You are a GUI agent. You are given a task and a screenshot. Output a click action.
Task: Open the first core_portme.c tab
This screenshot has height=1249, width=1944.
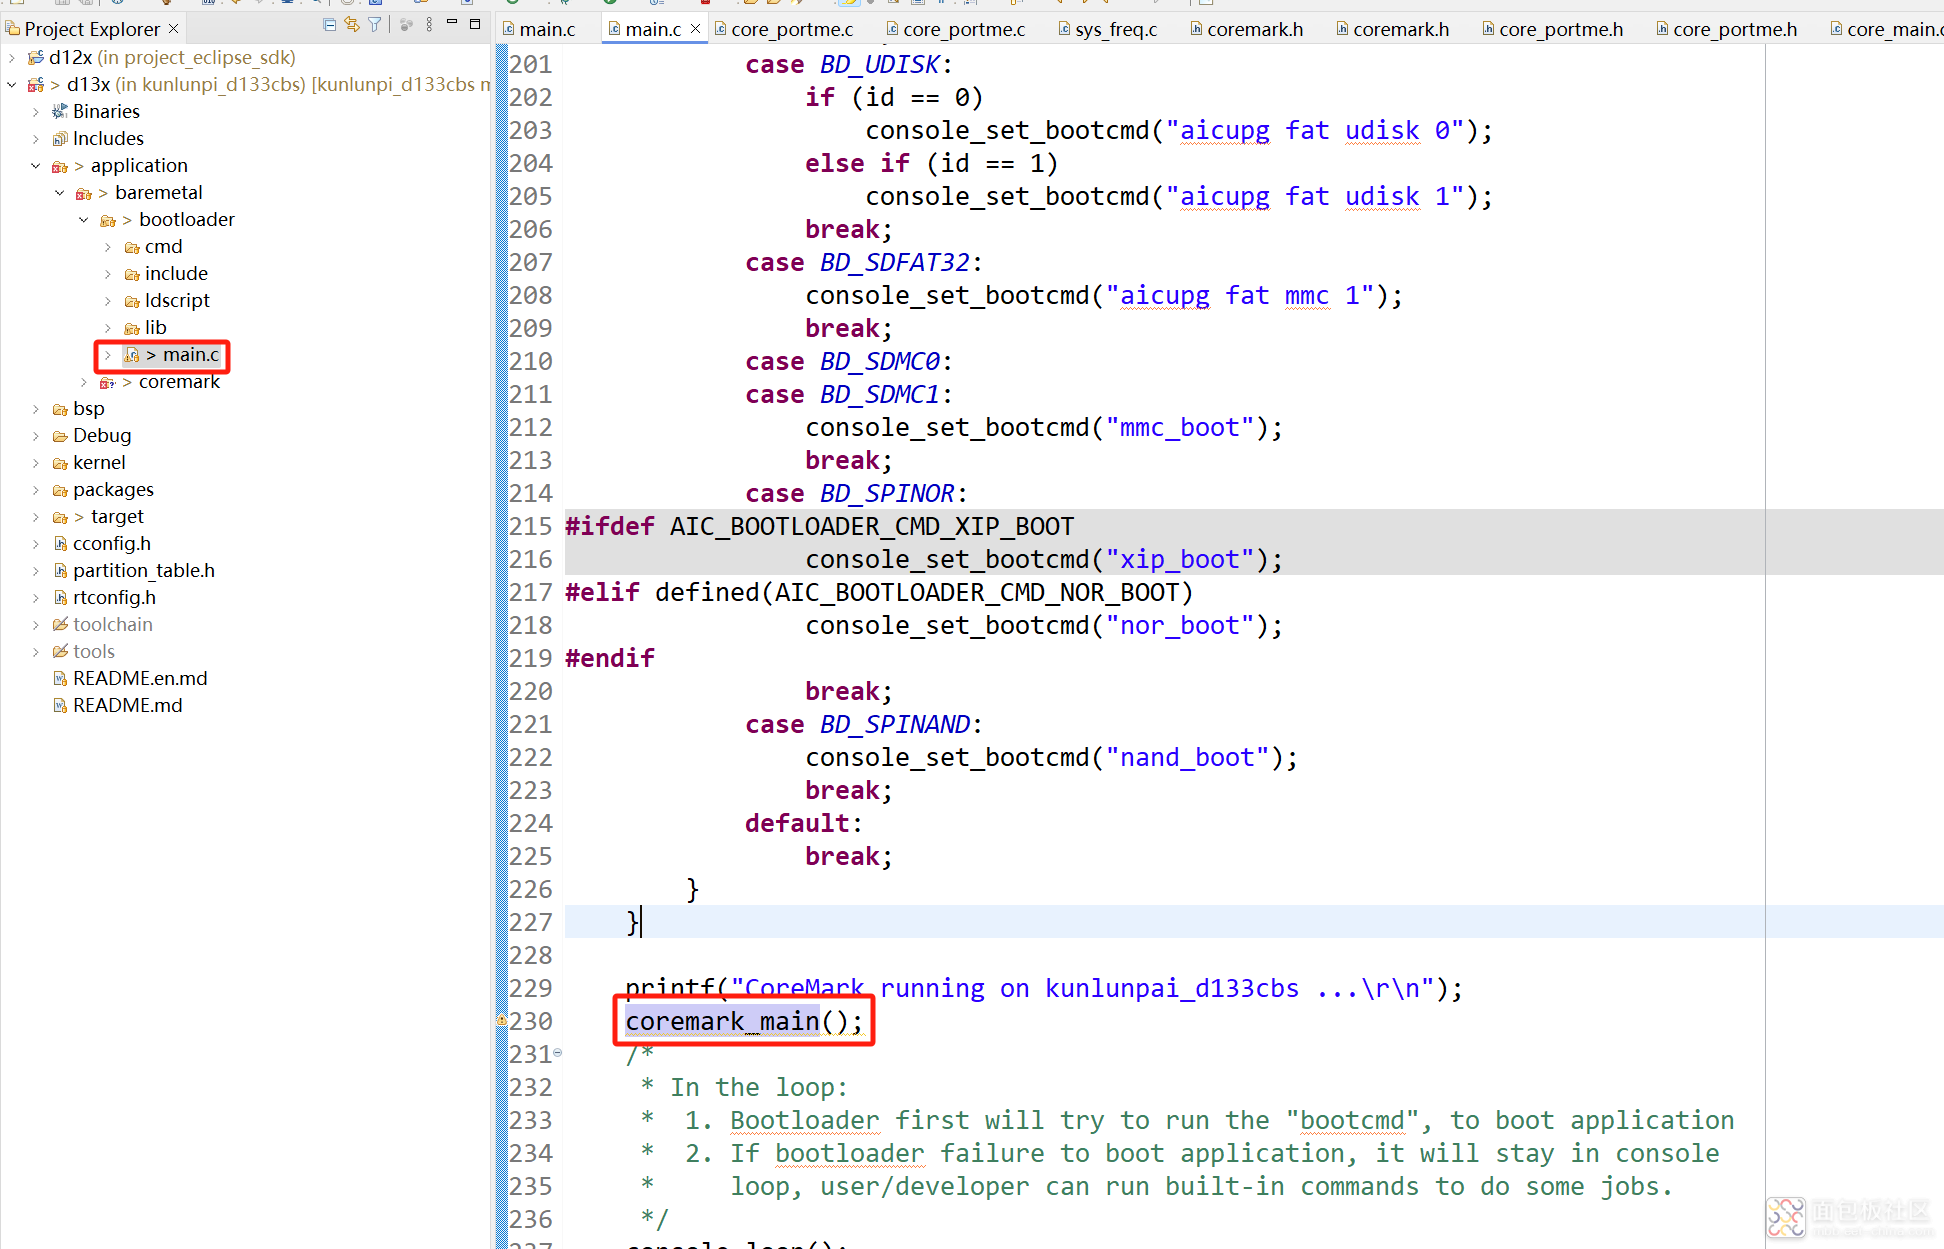(x=783, y=29)
